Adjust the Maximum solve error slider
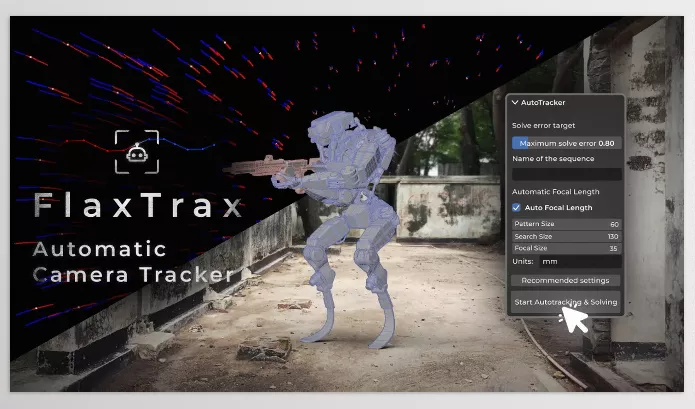695x409 pixels. click(x=566, y=143)
